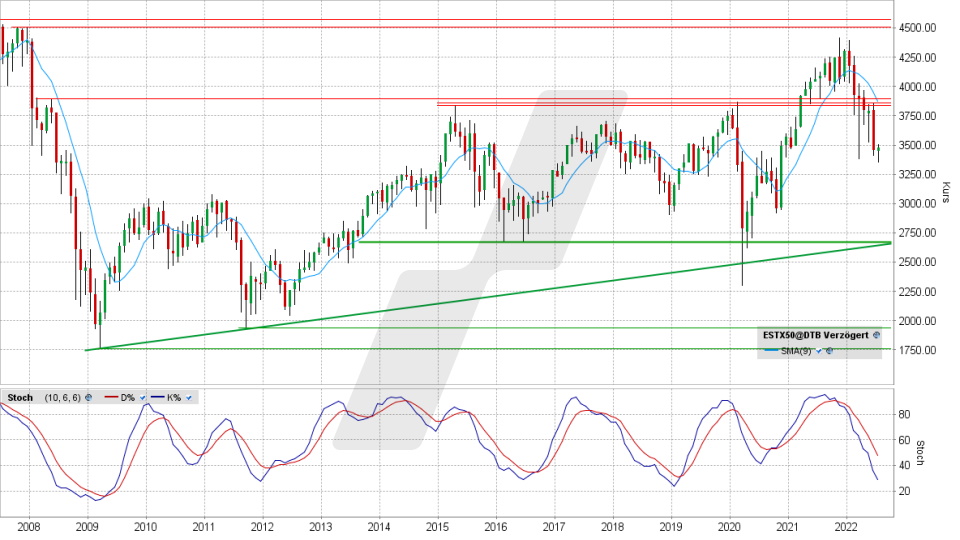
Task: Click the Stoch axis title on right
Action: click(920, 453)
